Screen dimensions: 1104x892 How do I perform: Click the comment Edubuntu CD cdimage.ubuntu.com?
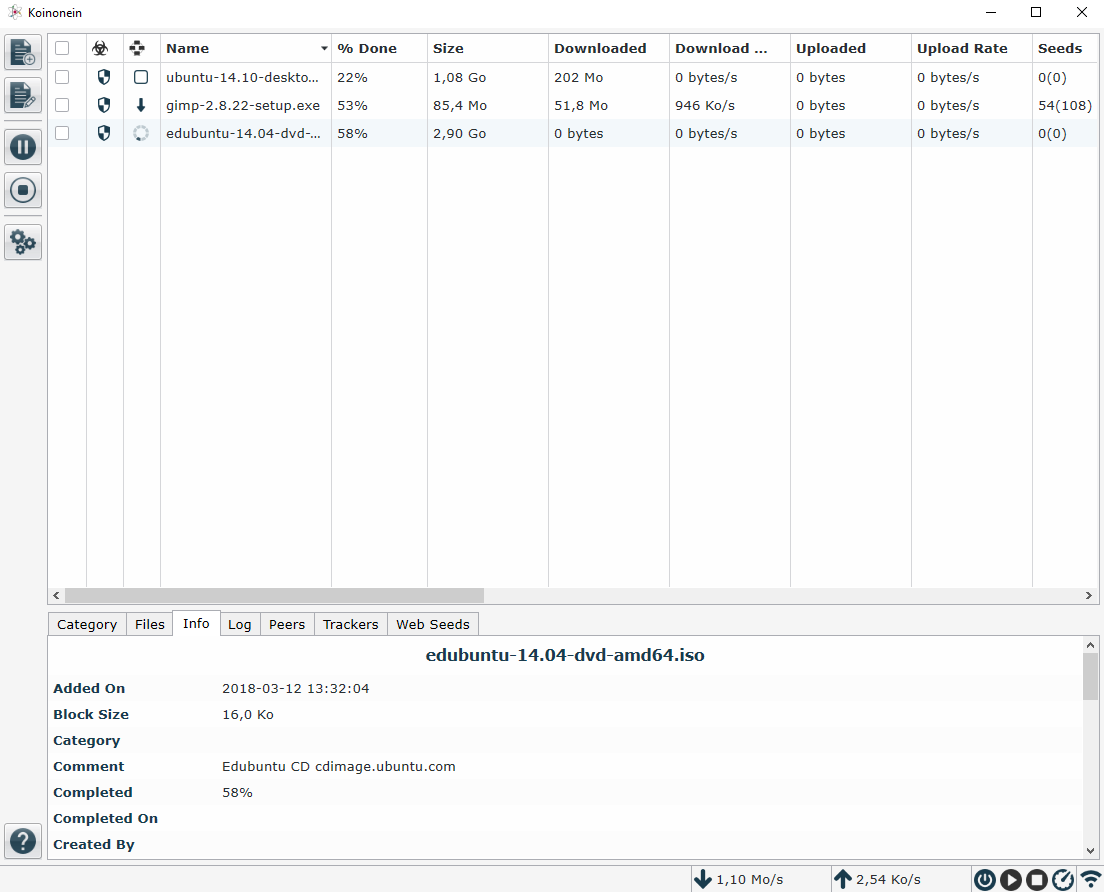coord(339,767)
